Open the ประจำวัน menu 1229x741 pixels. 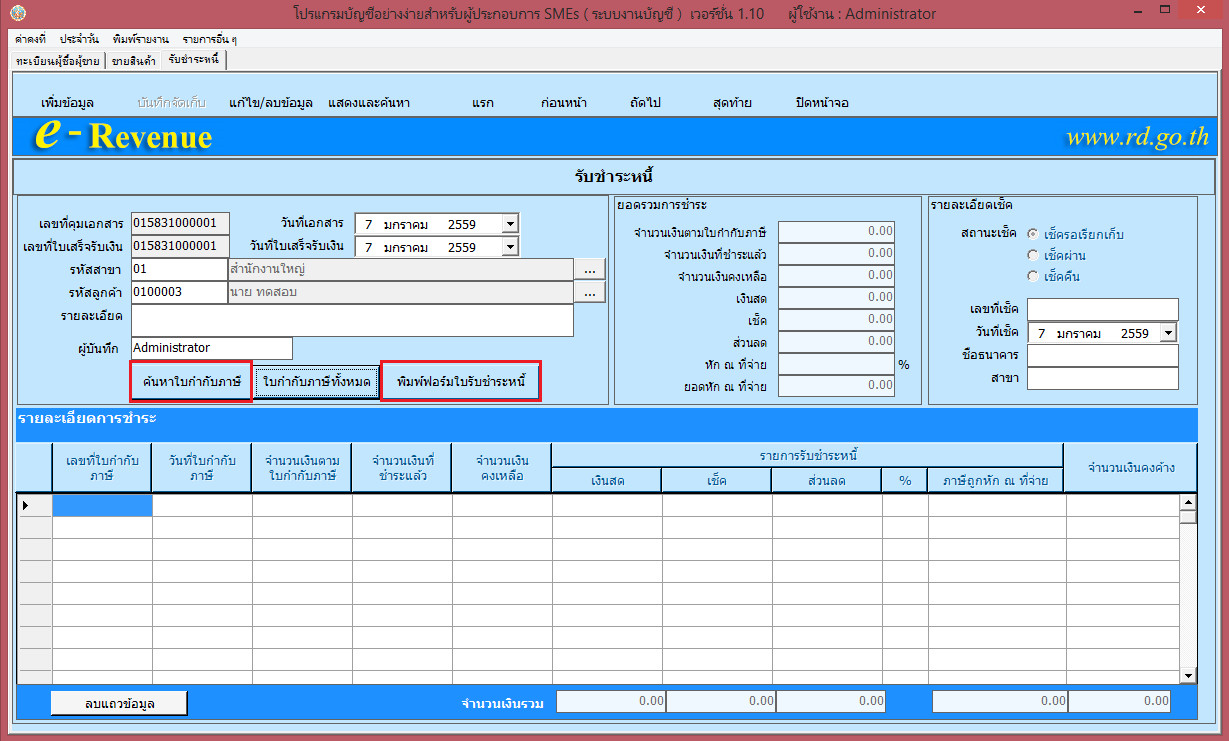click(79, 39)
